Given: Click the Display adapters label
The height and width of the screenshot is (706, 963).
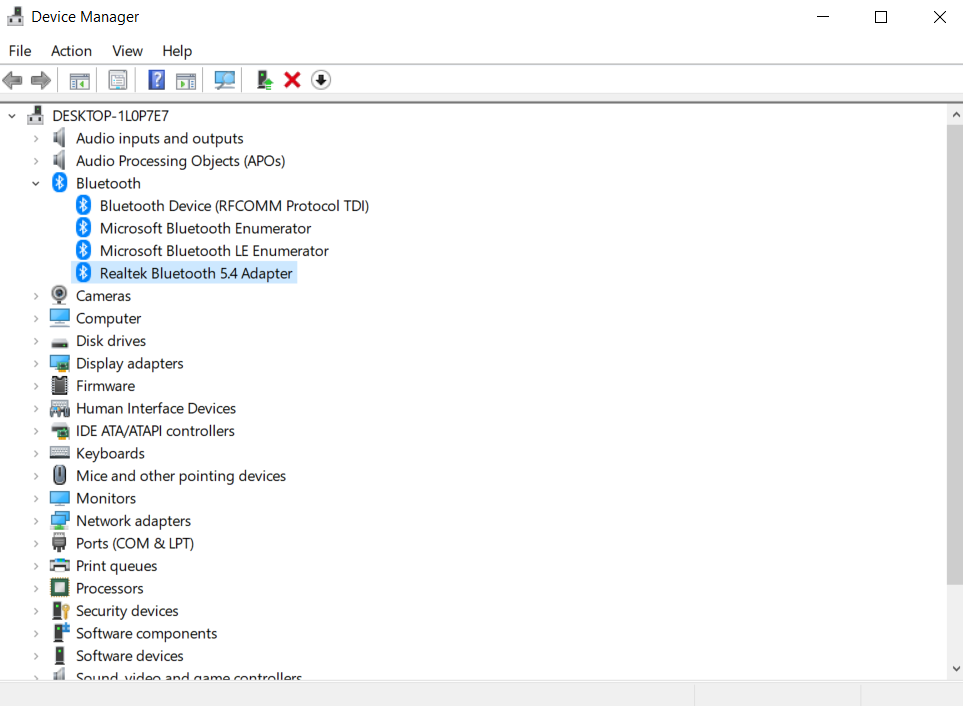Looking at the screenshot, I should click(x=130, y=363).
